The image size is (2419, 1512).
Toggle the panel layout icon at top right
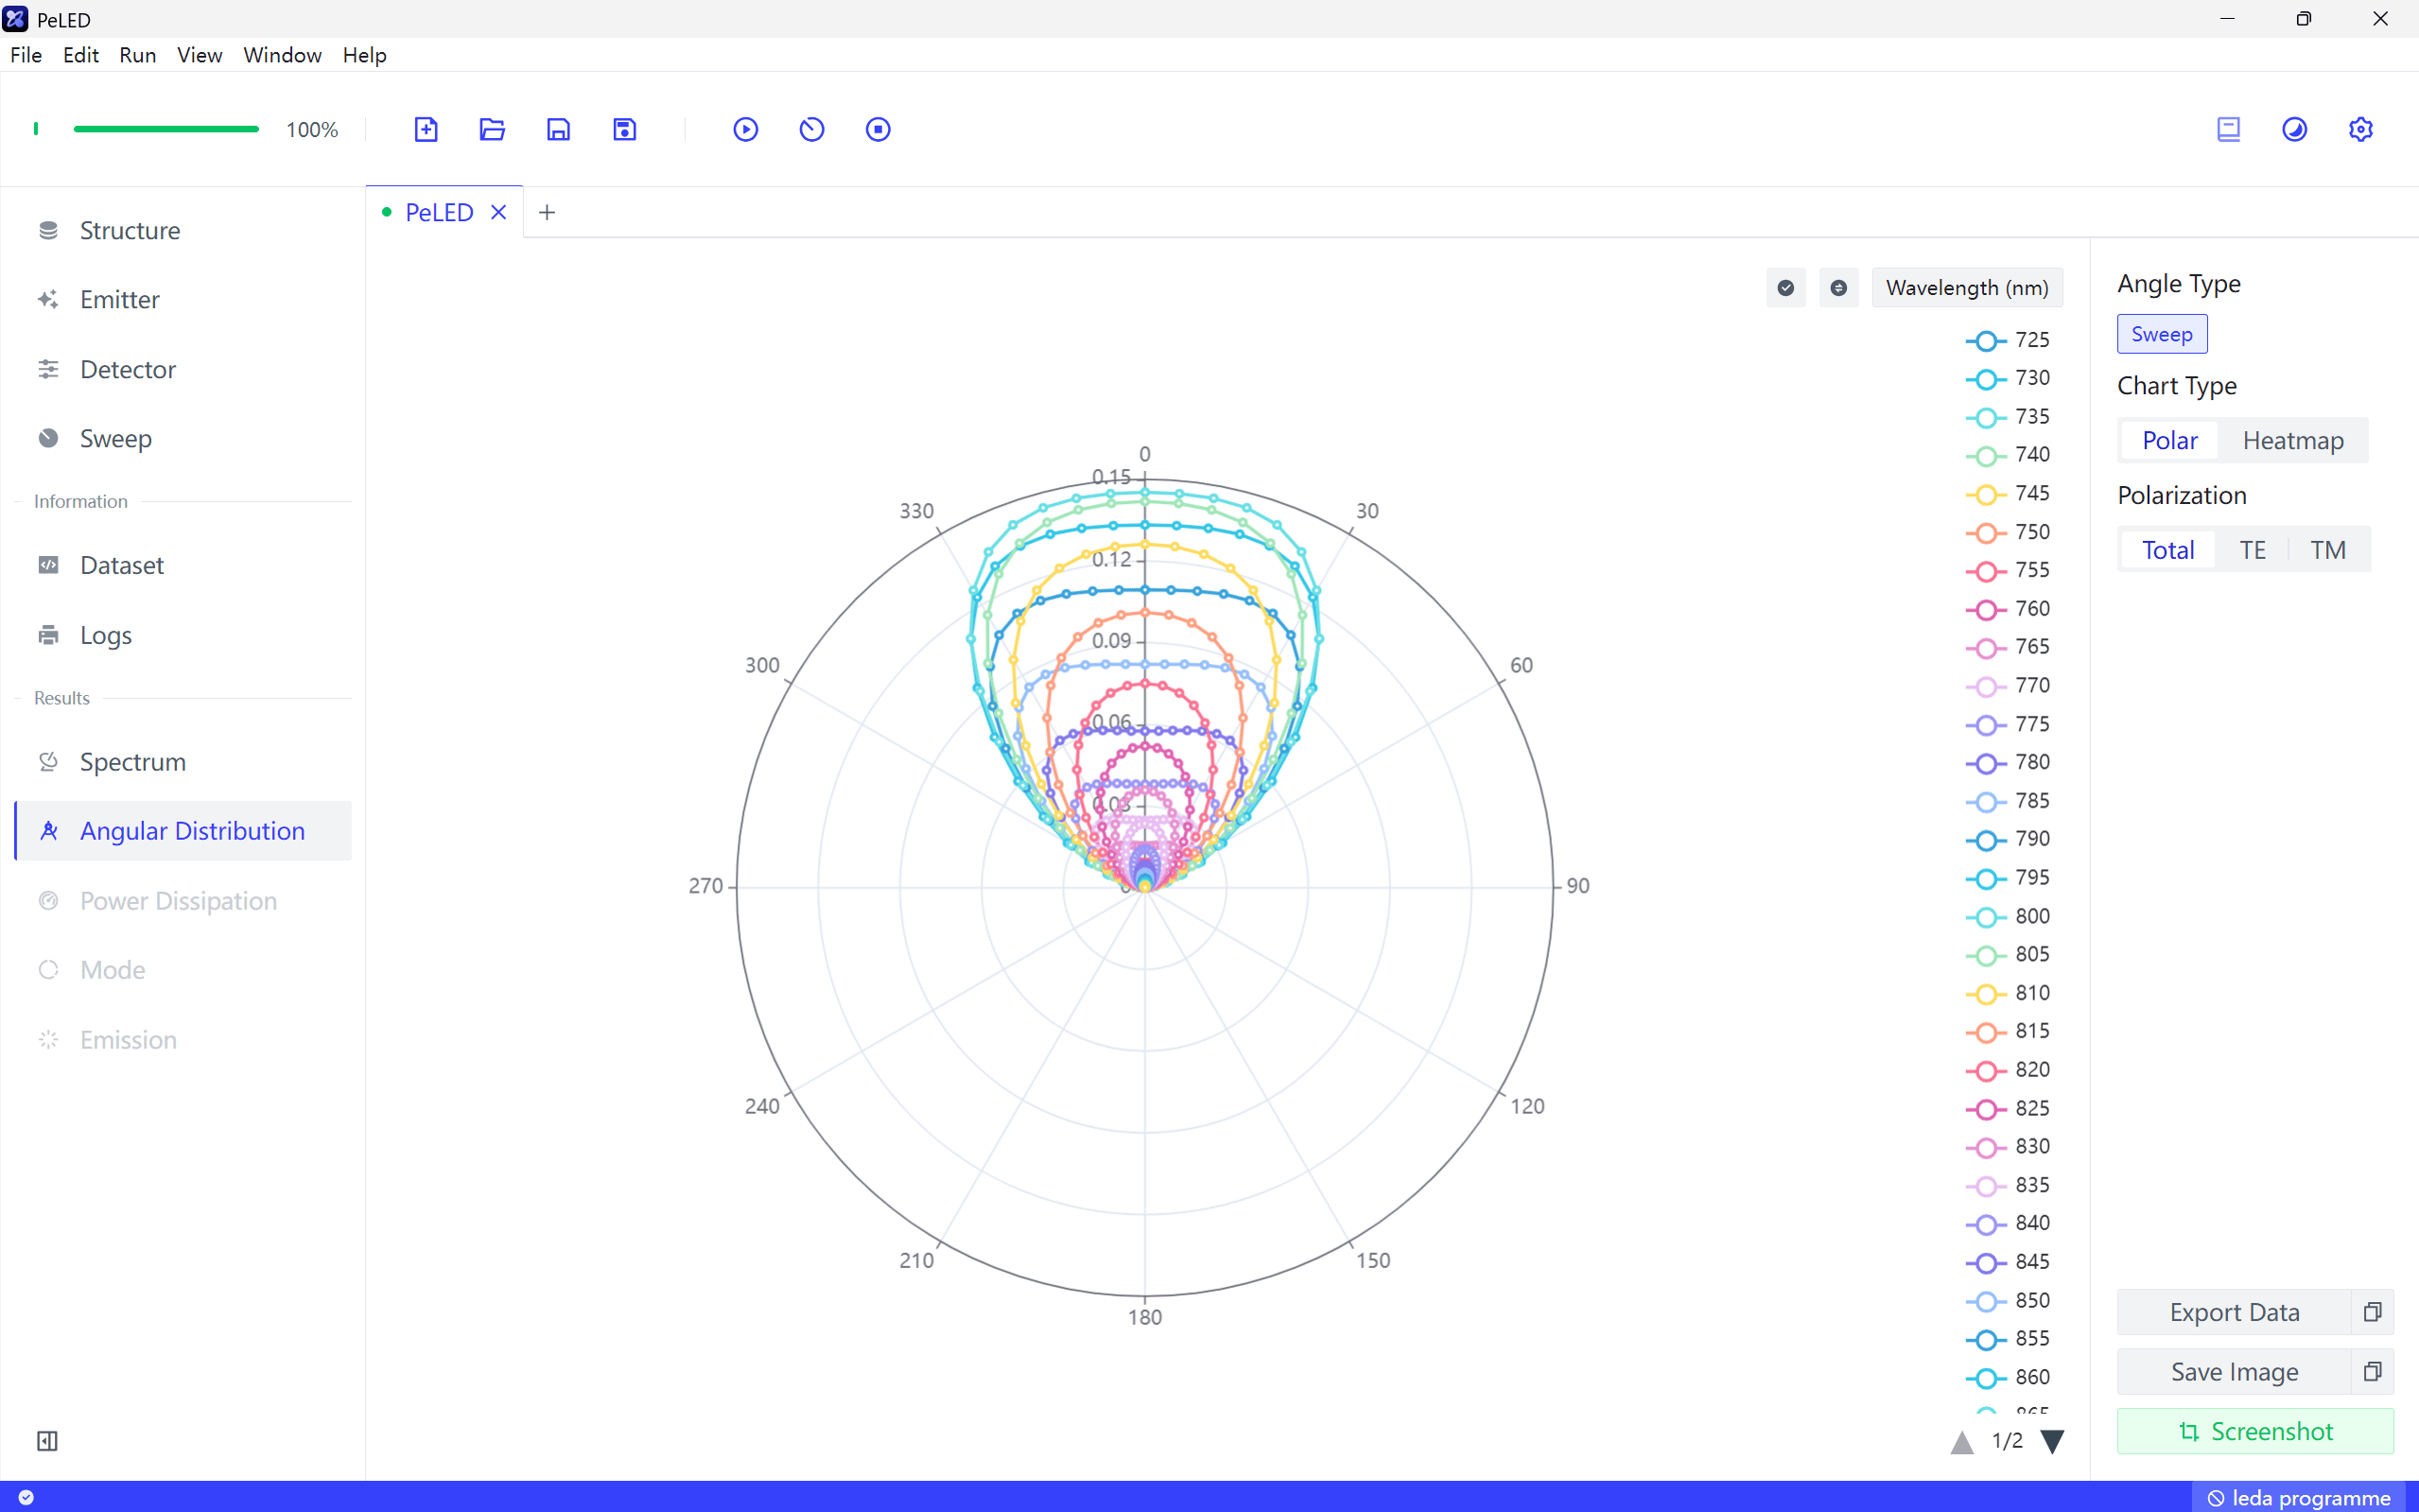pos(2229,129)
